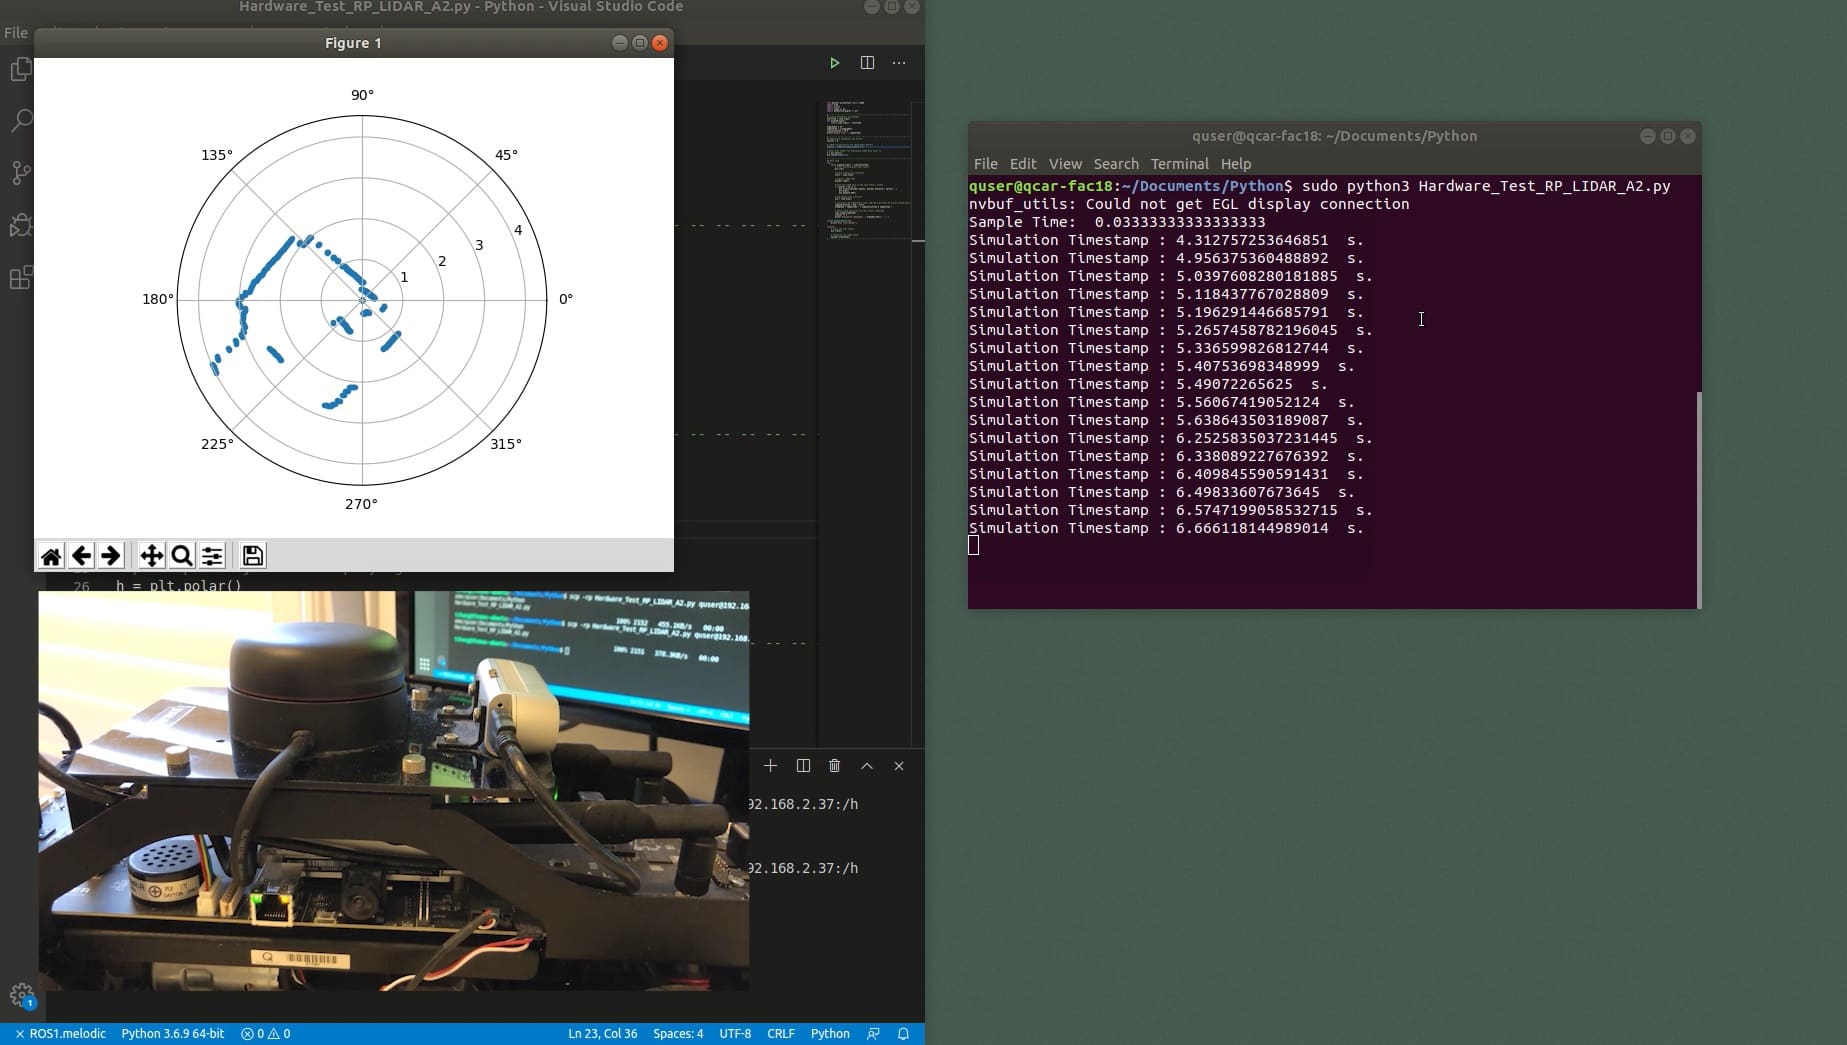Viewport: 1847px width, 1045px height.
Task: Select the Pan axes tool
Action: pyautogui.click(x=151, y=556)
